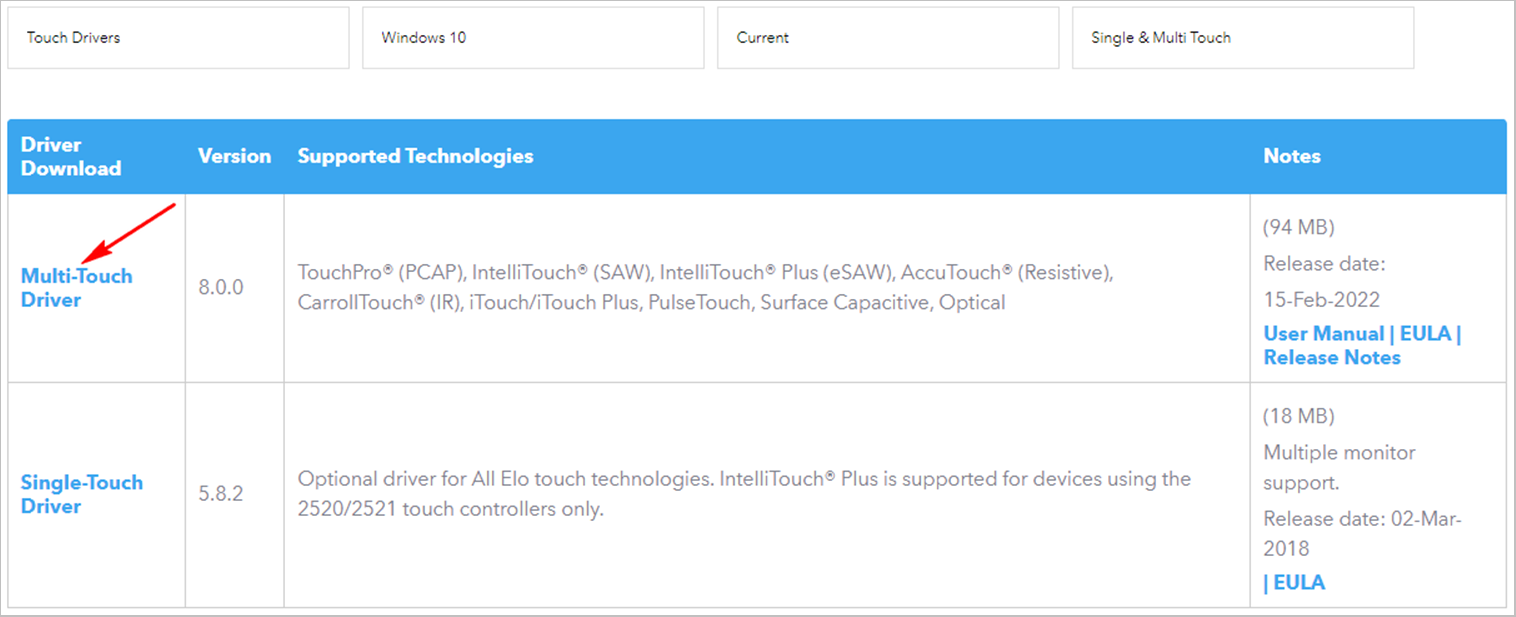View the Release Notes link
The width and height of the screenshot is (1516, 617).
click(1332, 357)
